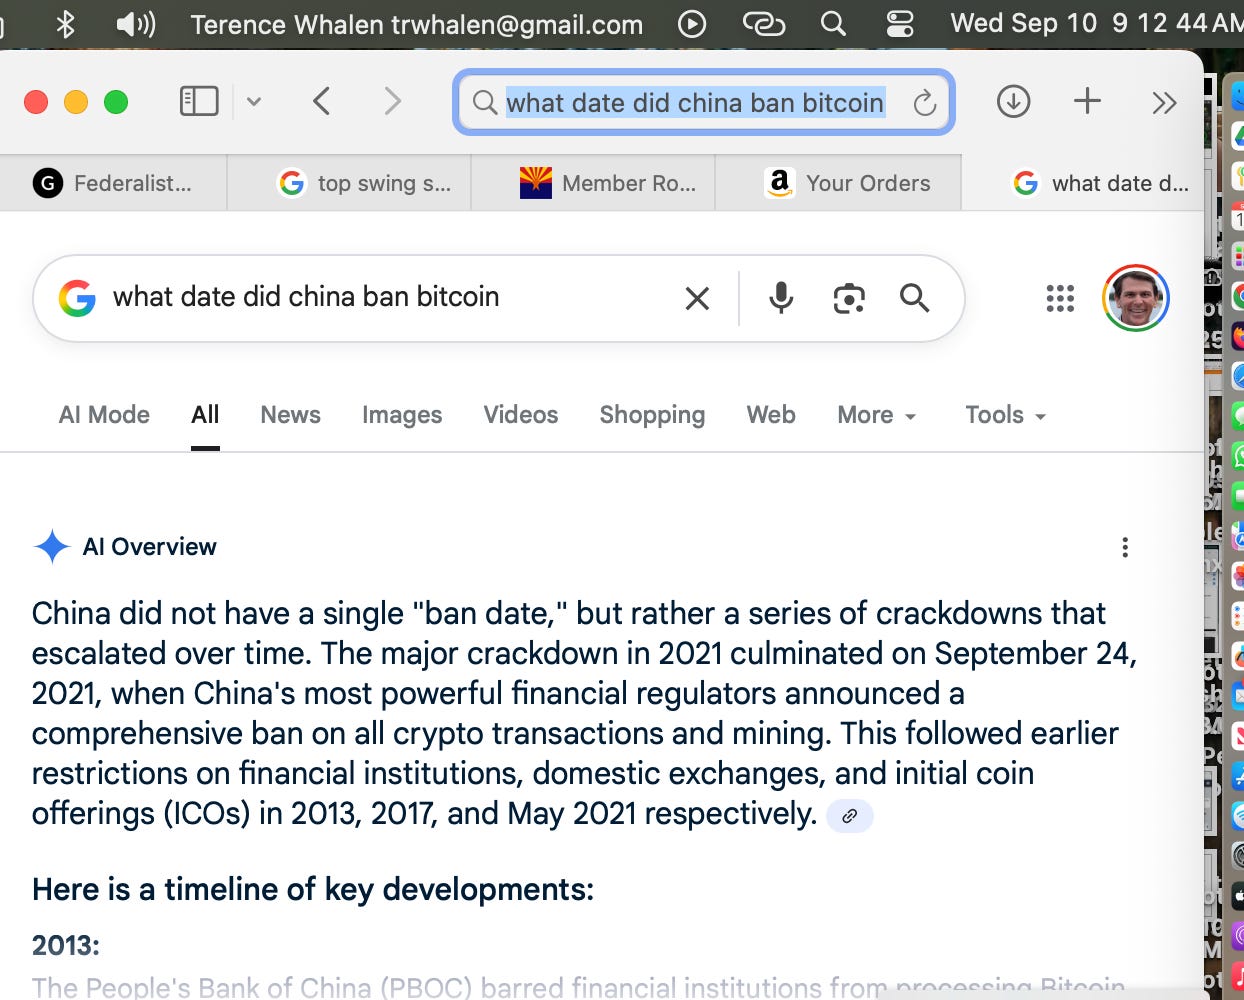Expand the toolbar overflow double-chevron

click(1163, 102)
